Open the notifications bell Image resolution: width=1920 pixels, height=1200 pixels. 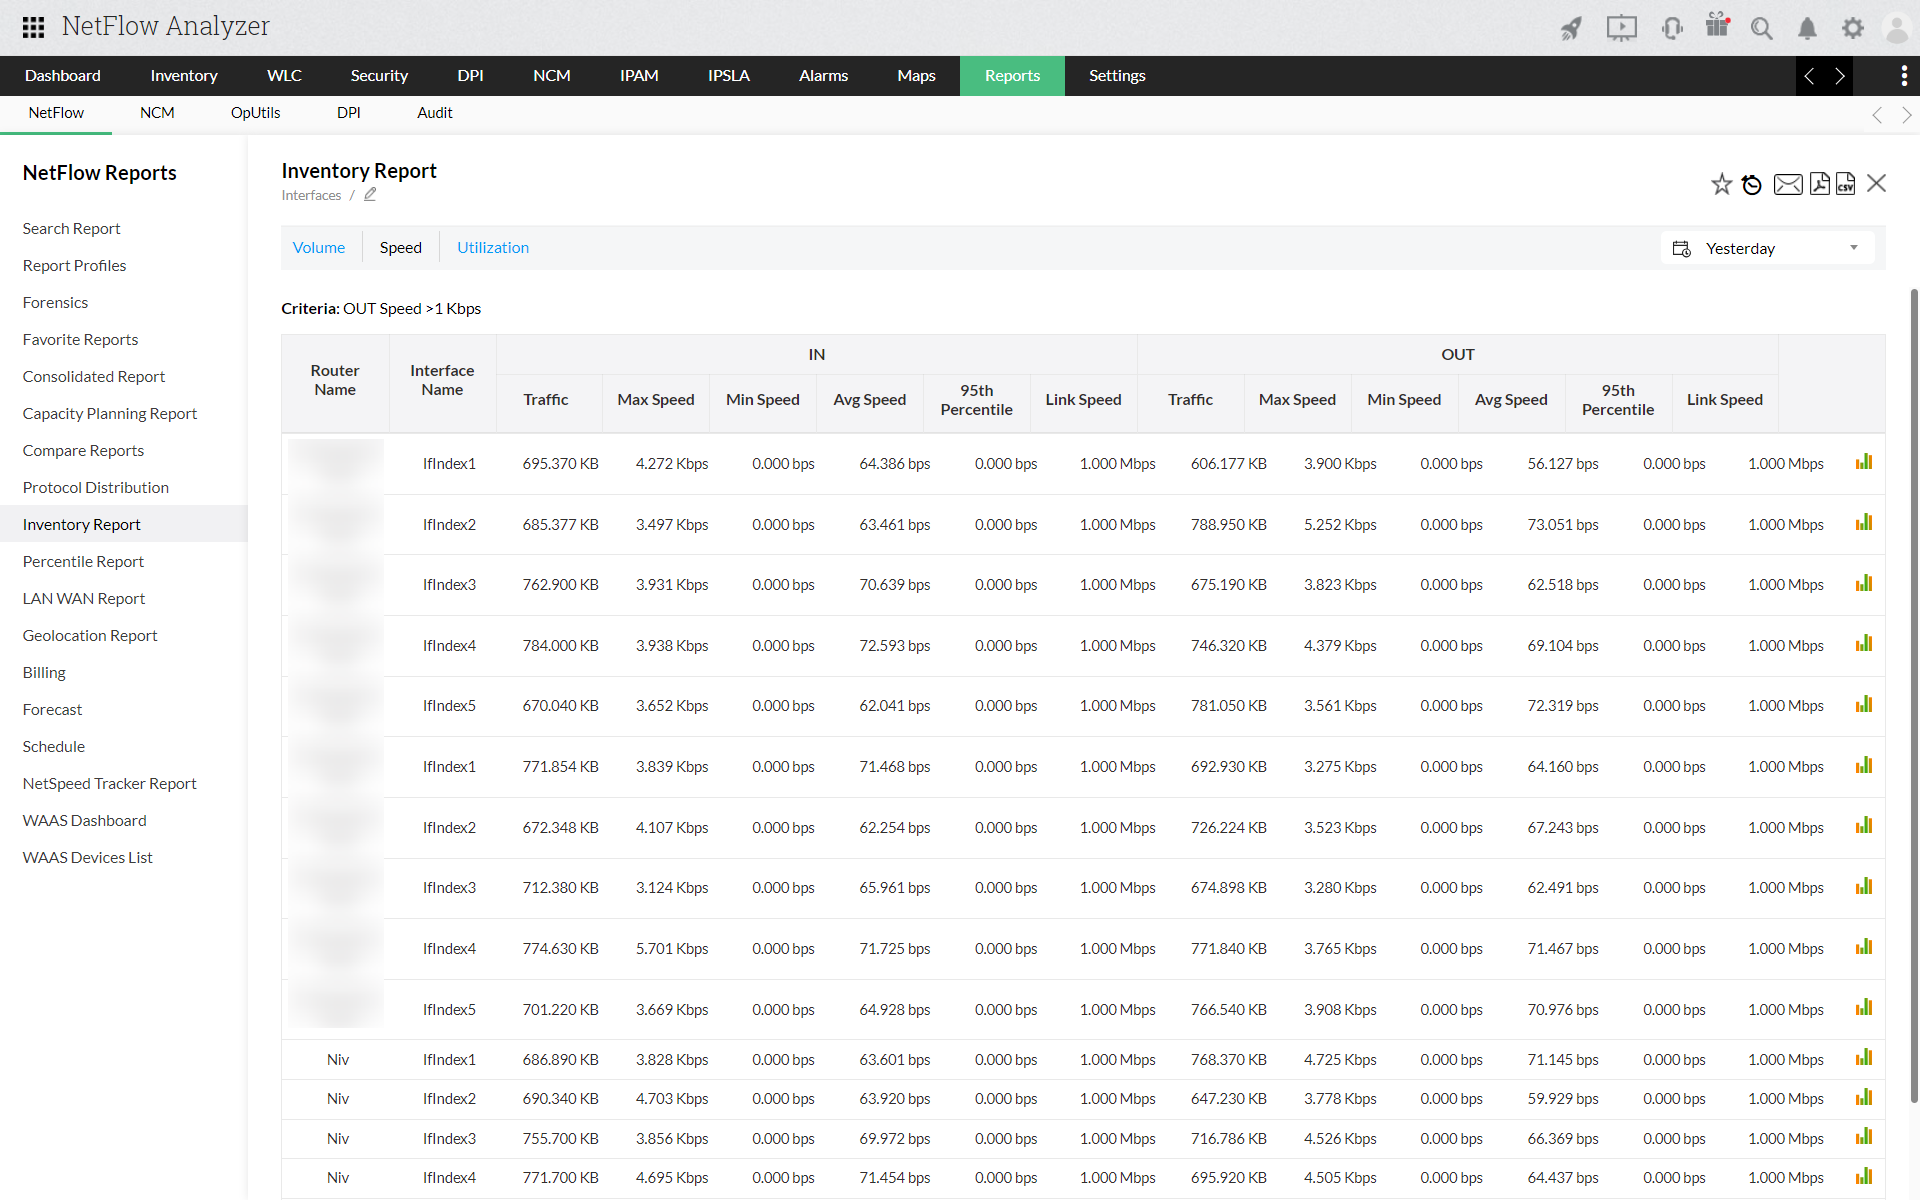[1807, 28]
